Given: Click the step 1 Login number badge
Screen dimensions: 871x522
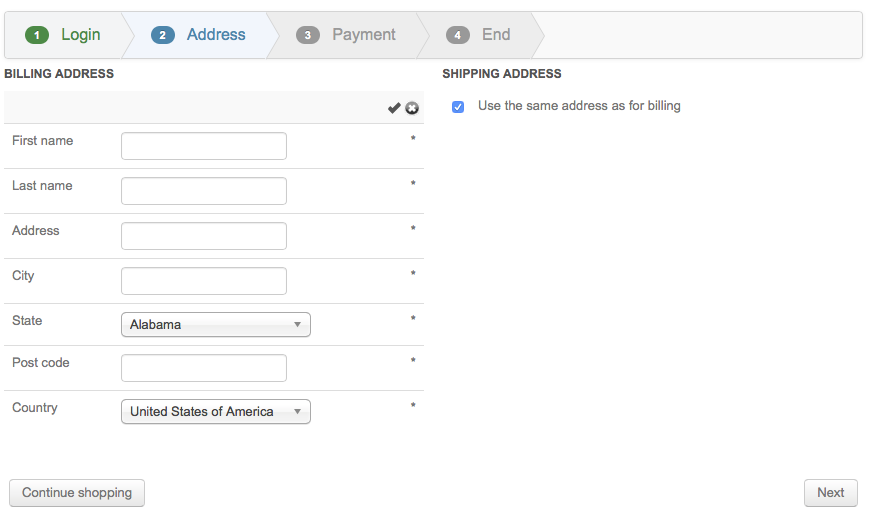Looking at the screenshot, I should [x=38, y=35].
